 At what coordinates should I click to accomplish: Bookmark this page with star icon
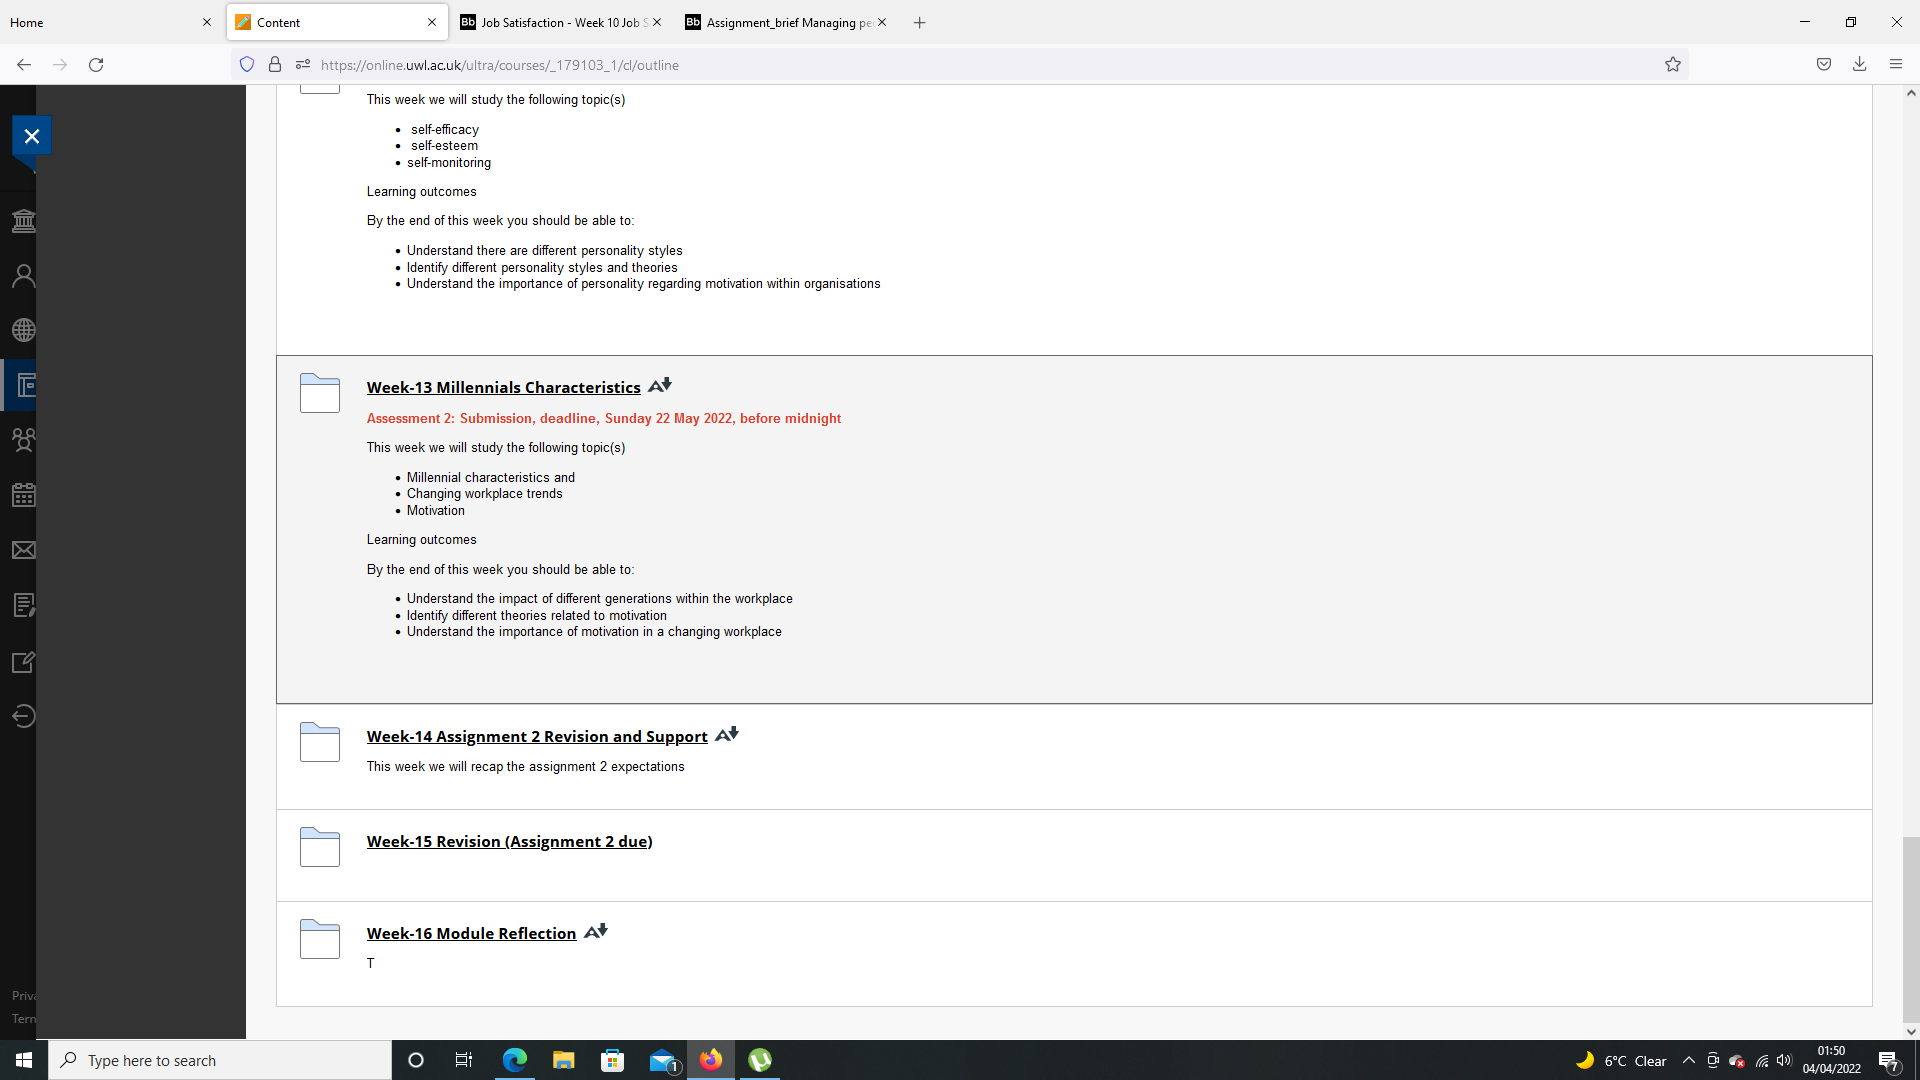(1672, 64)
